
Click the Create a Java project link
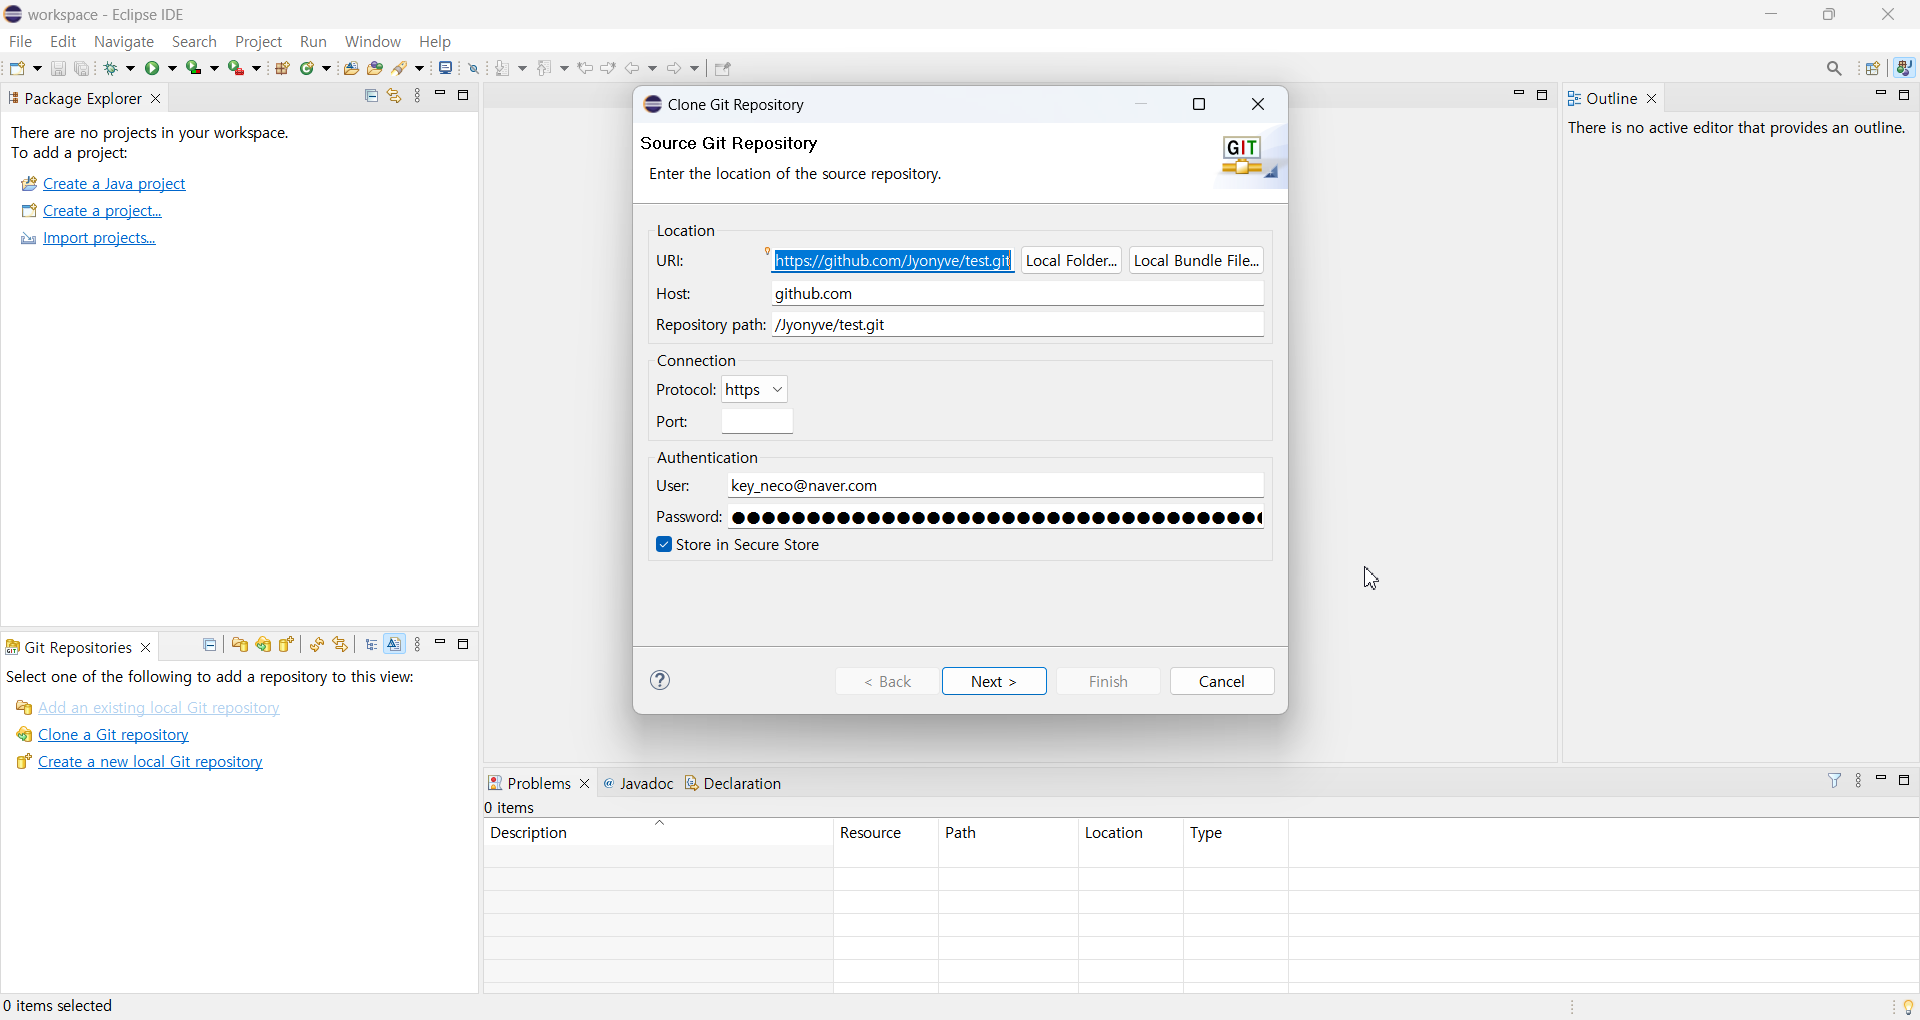coord(114,184)
